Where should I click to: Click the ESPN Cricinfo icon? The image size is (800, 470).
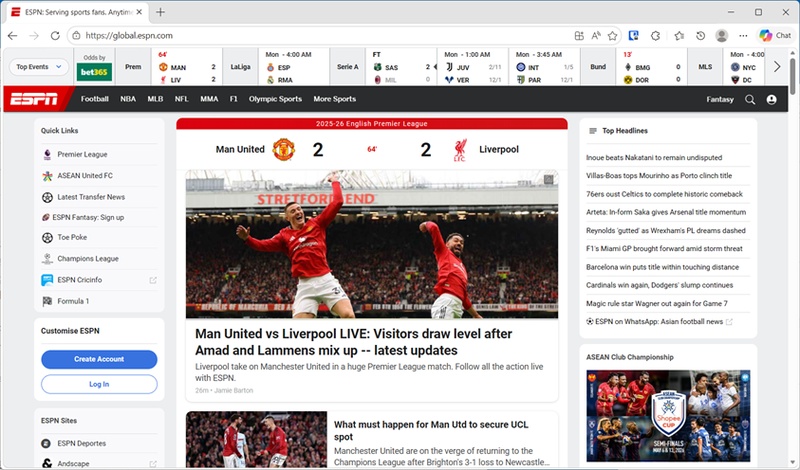click(x=47, y=280)
